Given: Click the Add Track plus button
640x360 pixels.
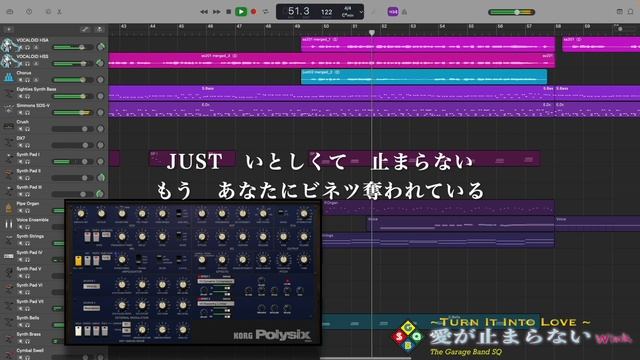Looking at the screenshot, I should (9, 29).
